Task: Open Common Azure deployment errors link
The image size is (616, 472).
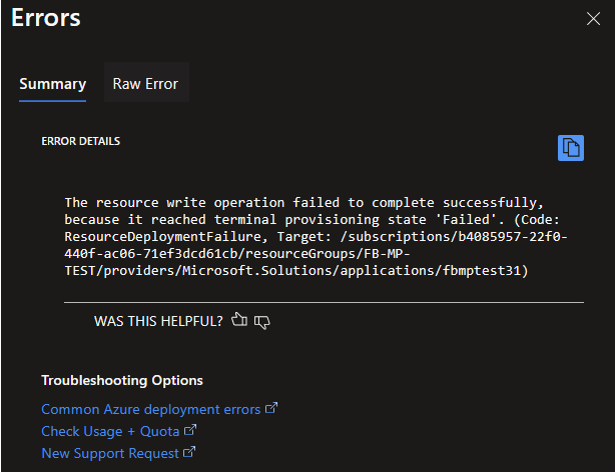Action: [x=150, y=409]
